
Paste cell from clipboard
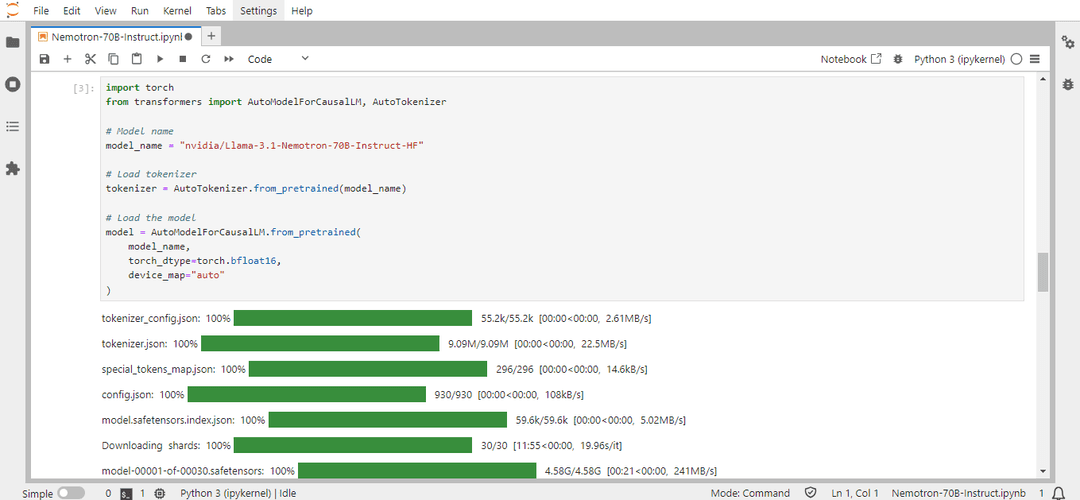(x=136, y=59)
